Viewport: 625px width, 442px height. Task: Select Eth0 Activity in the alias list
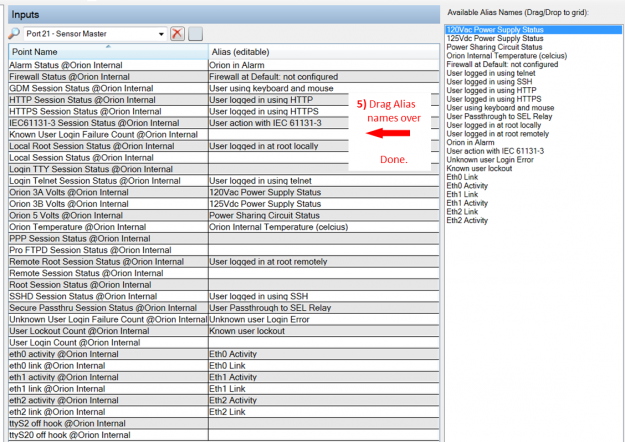(467, 186)
